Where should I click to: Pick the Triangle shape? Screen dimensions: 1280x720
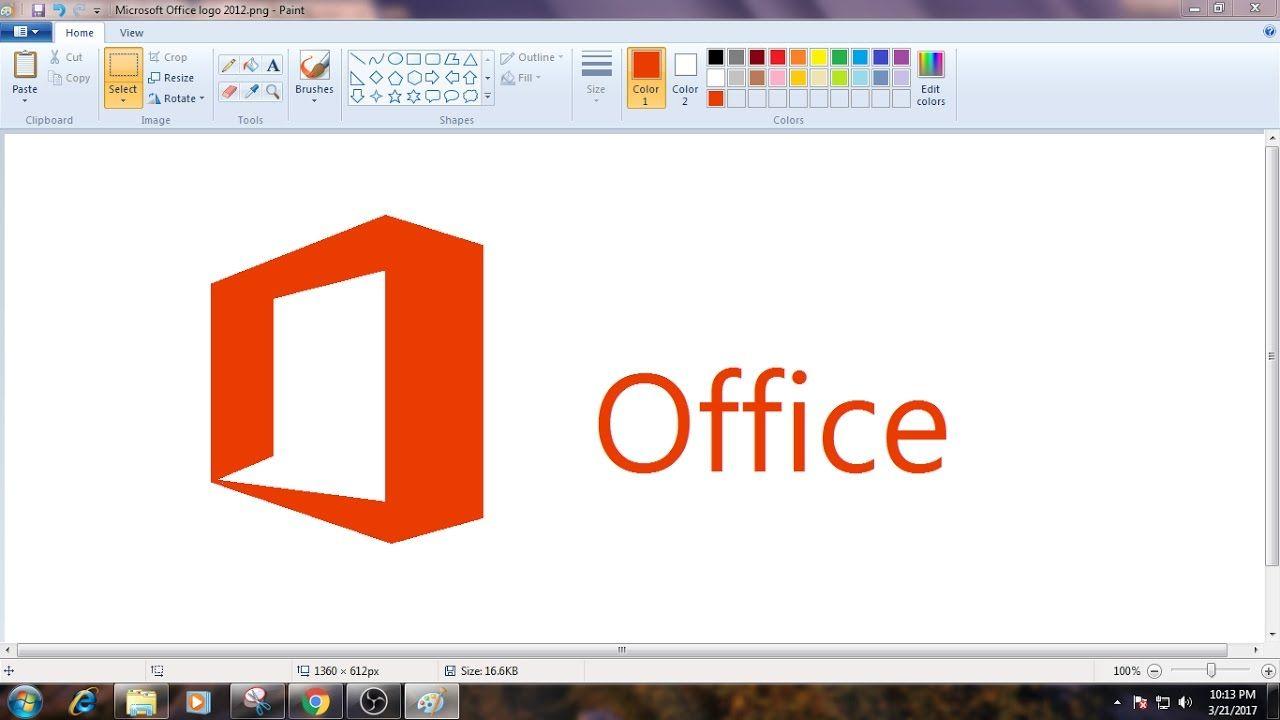470,59
